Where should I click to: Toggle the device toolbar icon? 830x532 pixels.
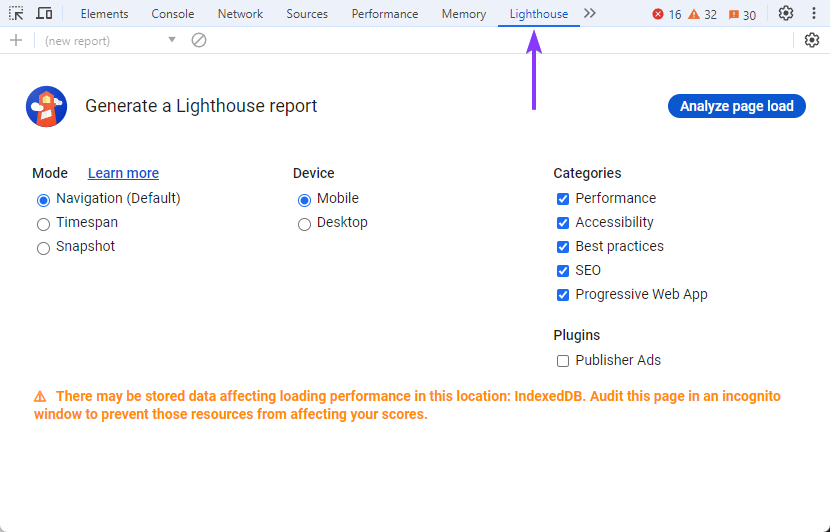44,14
